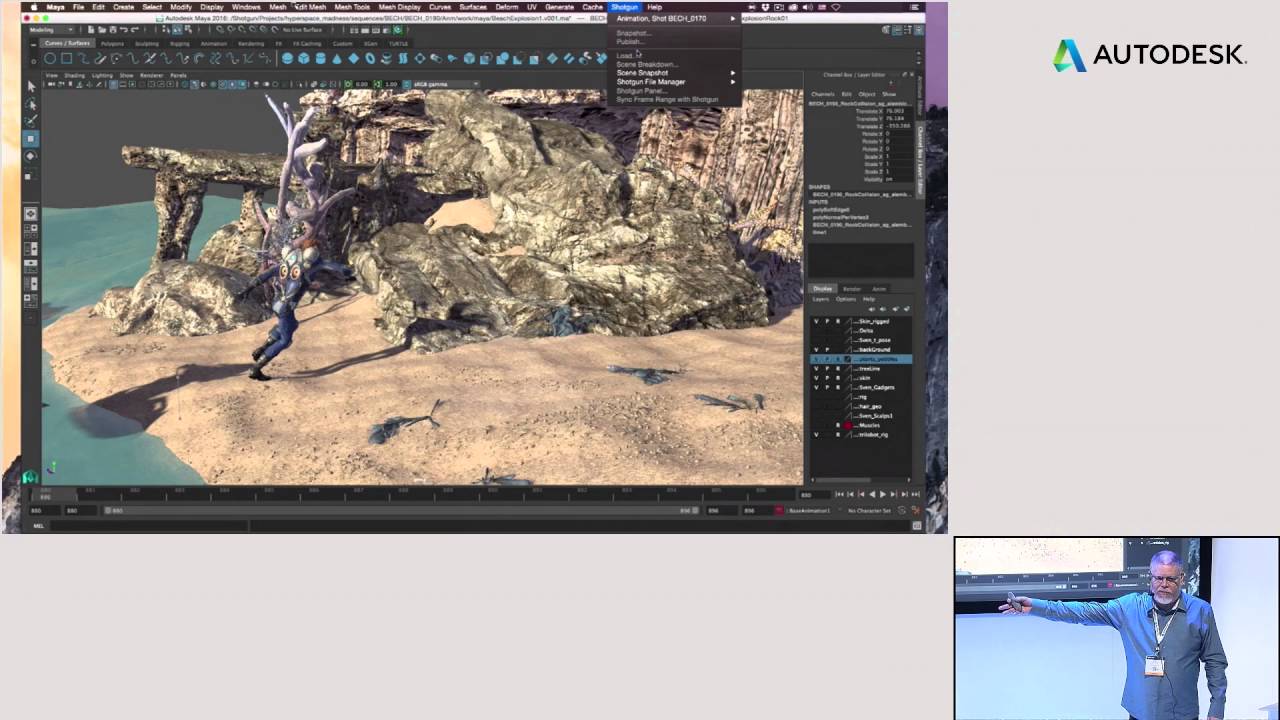Image resolution: width=1280 pixels, height=720 pixels.
Task: Switch to the Rigging shelf tab
Action: pyautogui.click(x=180, y=43)
